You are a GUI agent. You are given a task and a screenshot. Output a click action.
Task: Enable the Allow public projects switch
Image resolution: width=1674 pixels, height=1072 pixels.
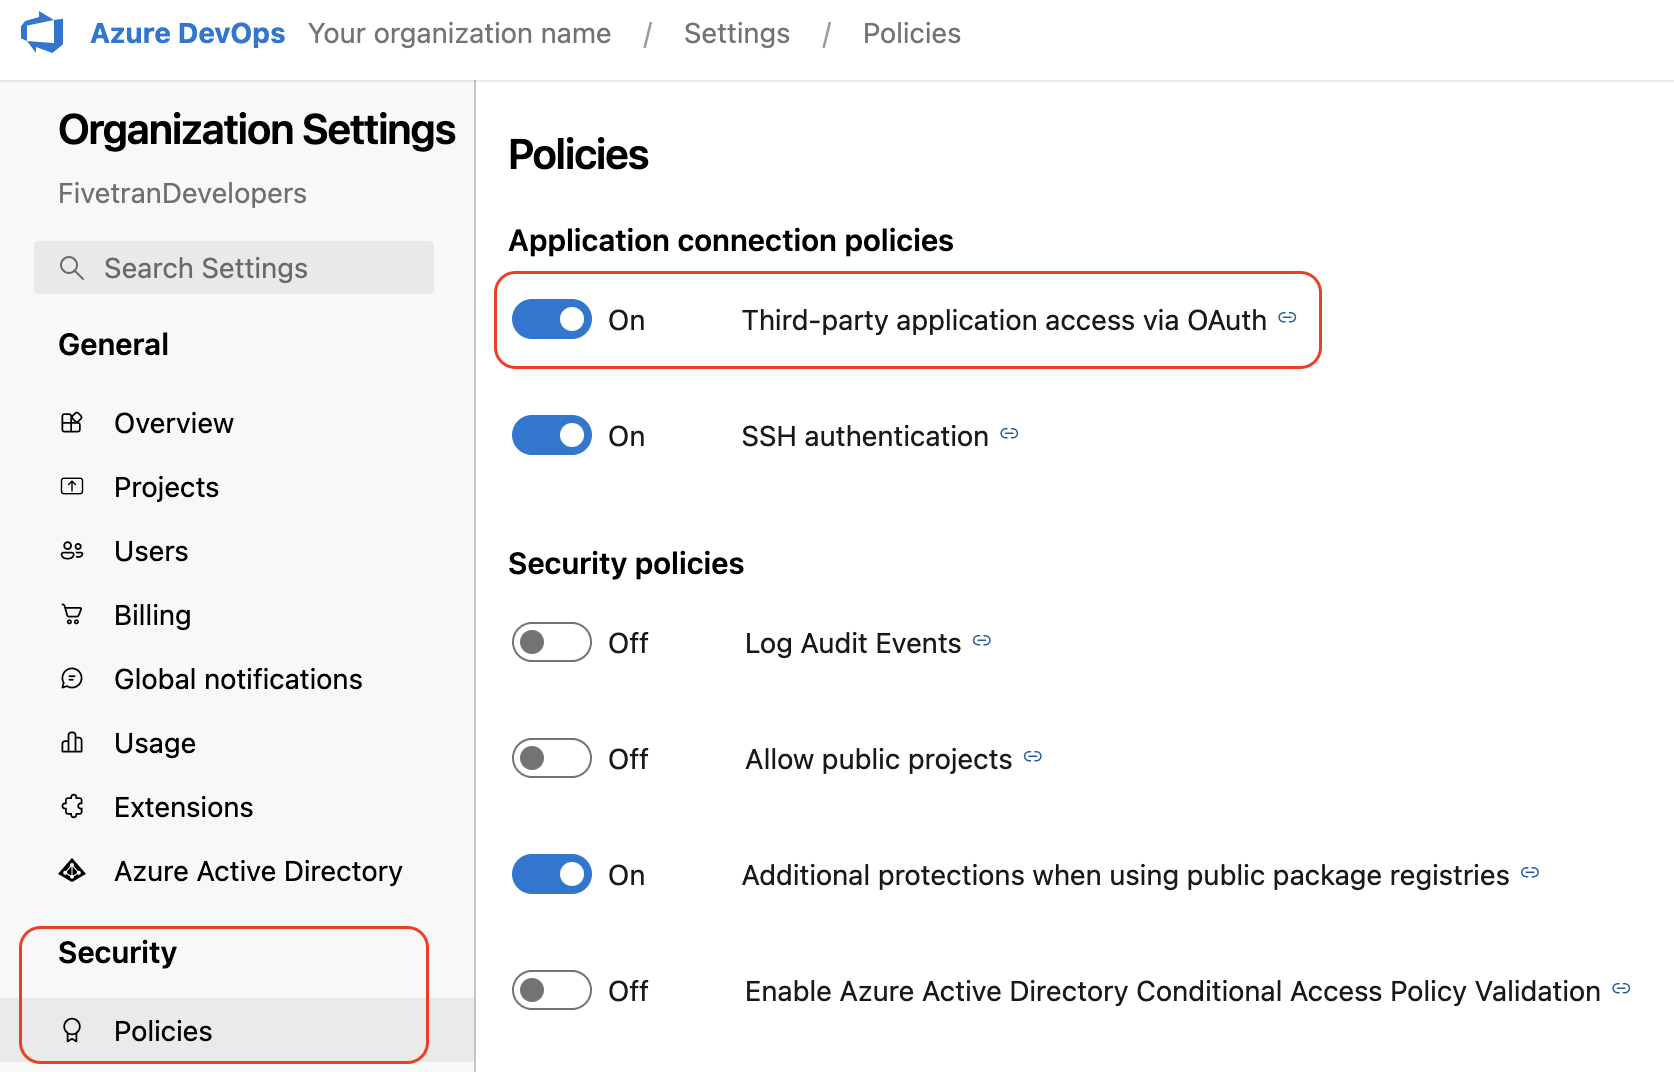[552, 758]
